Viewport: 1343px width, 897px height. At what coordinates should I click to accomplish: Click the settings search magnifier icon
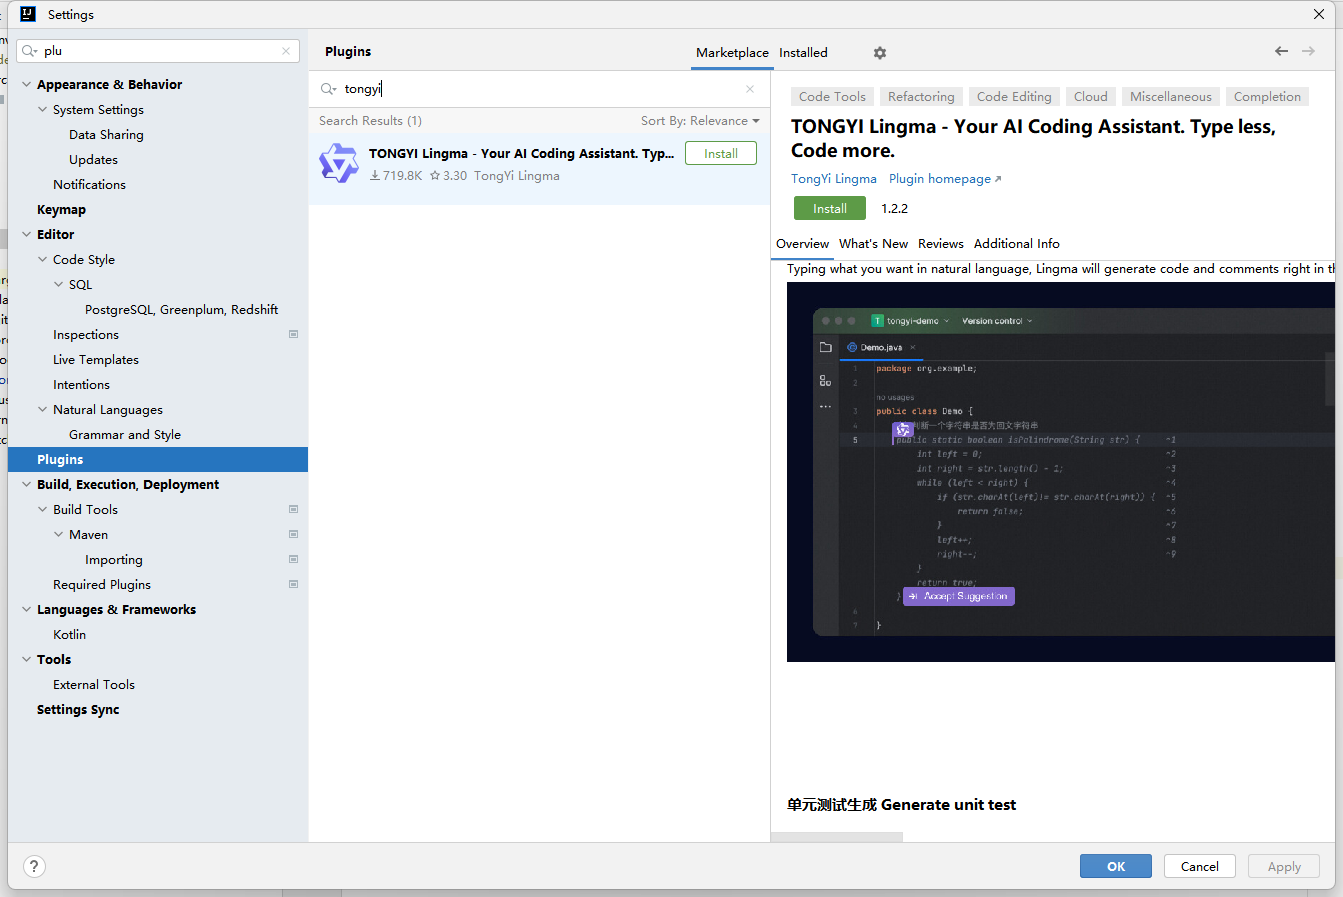pos(30,51)
